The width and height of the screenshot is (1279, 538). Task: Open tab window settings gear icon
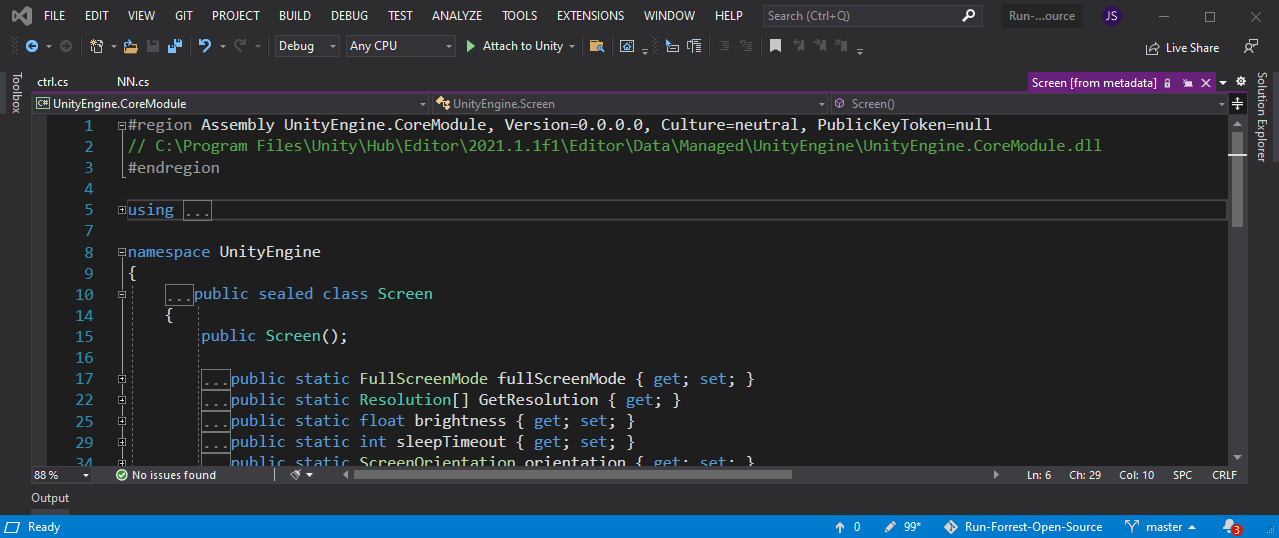(1241, 82)
